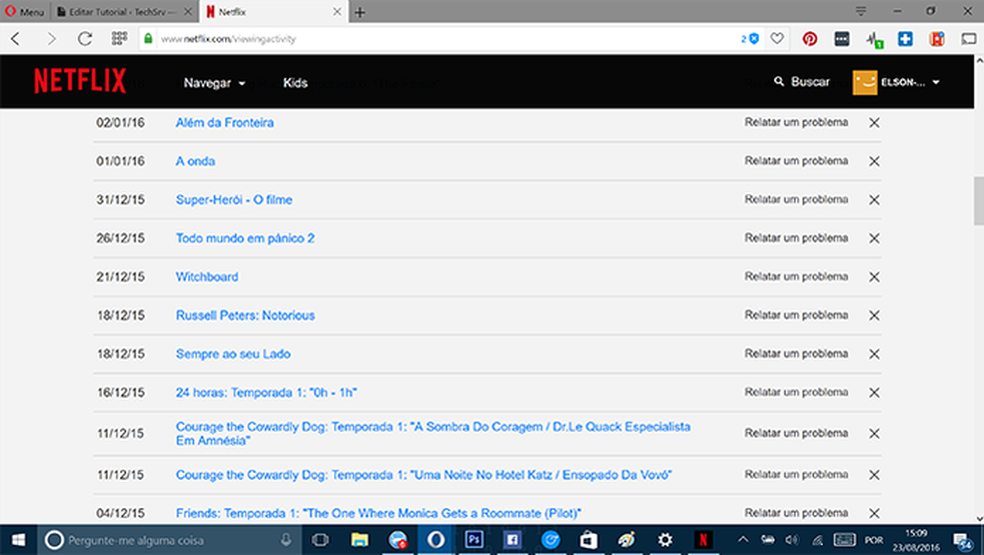
Task: Remove the '24 horas' episode entry
Action: [x=874, y=392]
